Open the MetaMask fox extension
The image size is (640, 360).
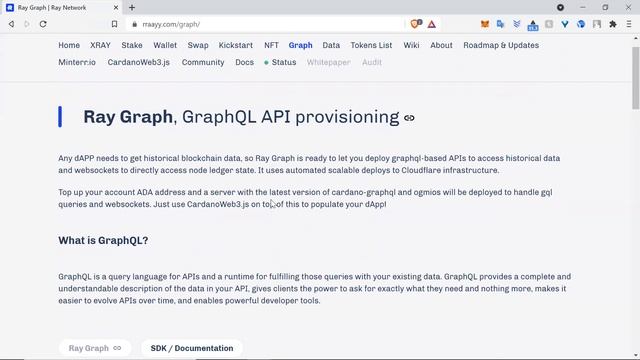click(x=484, y=24)
